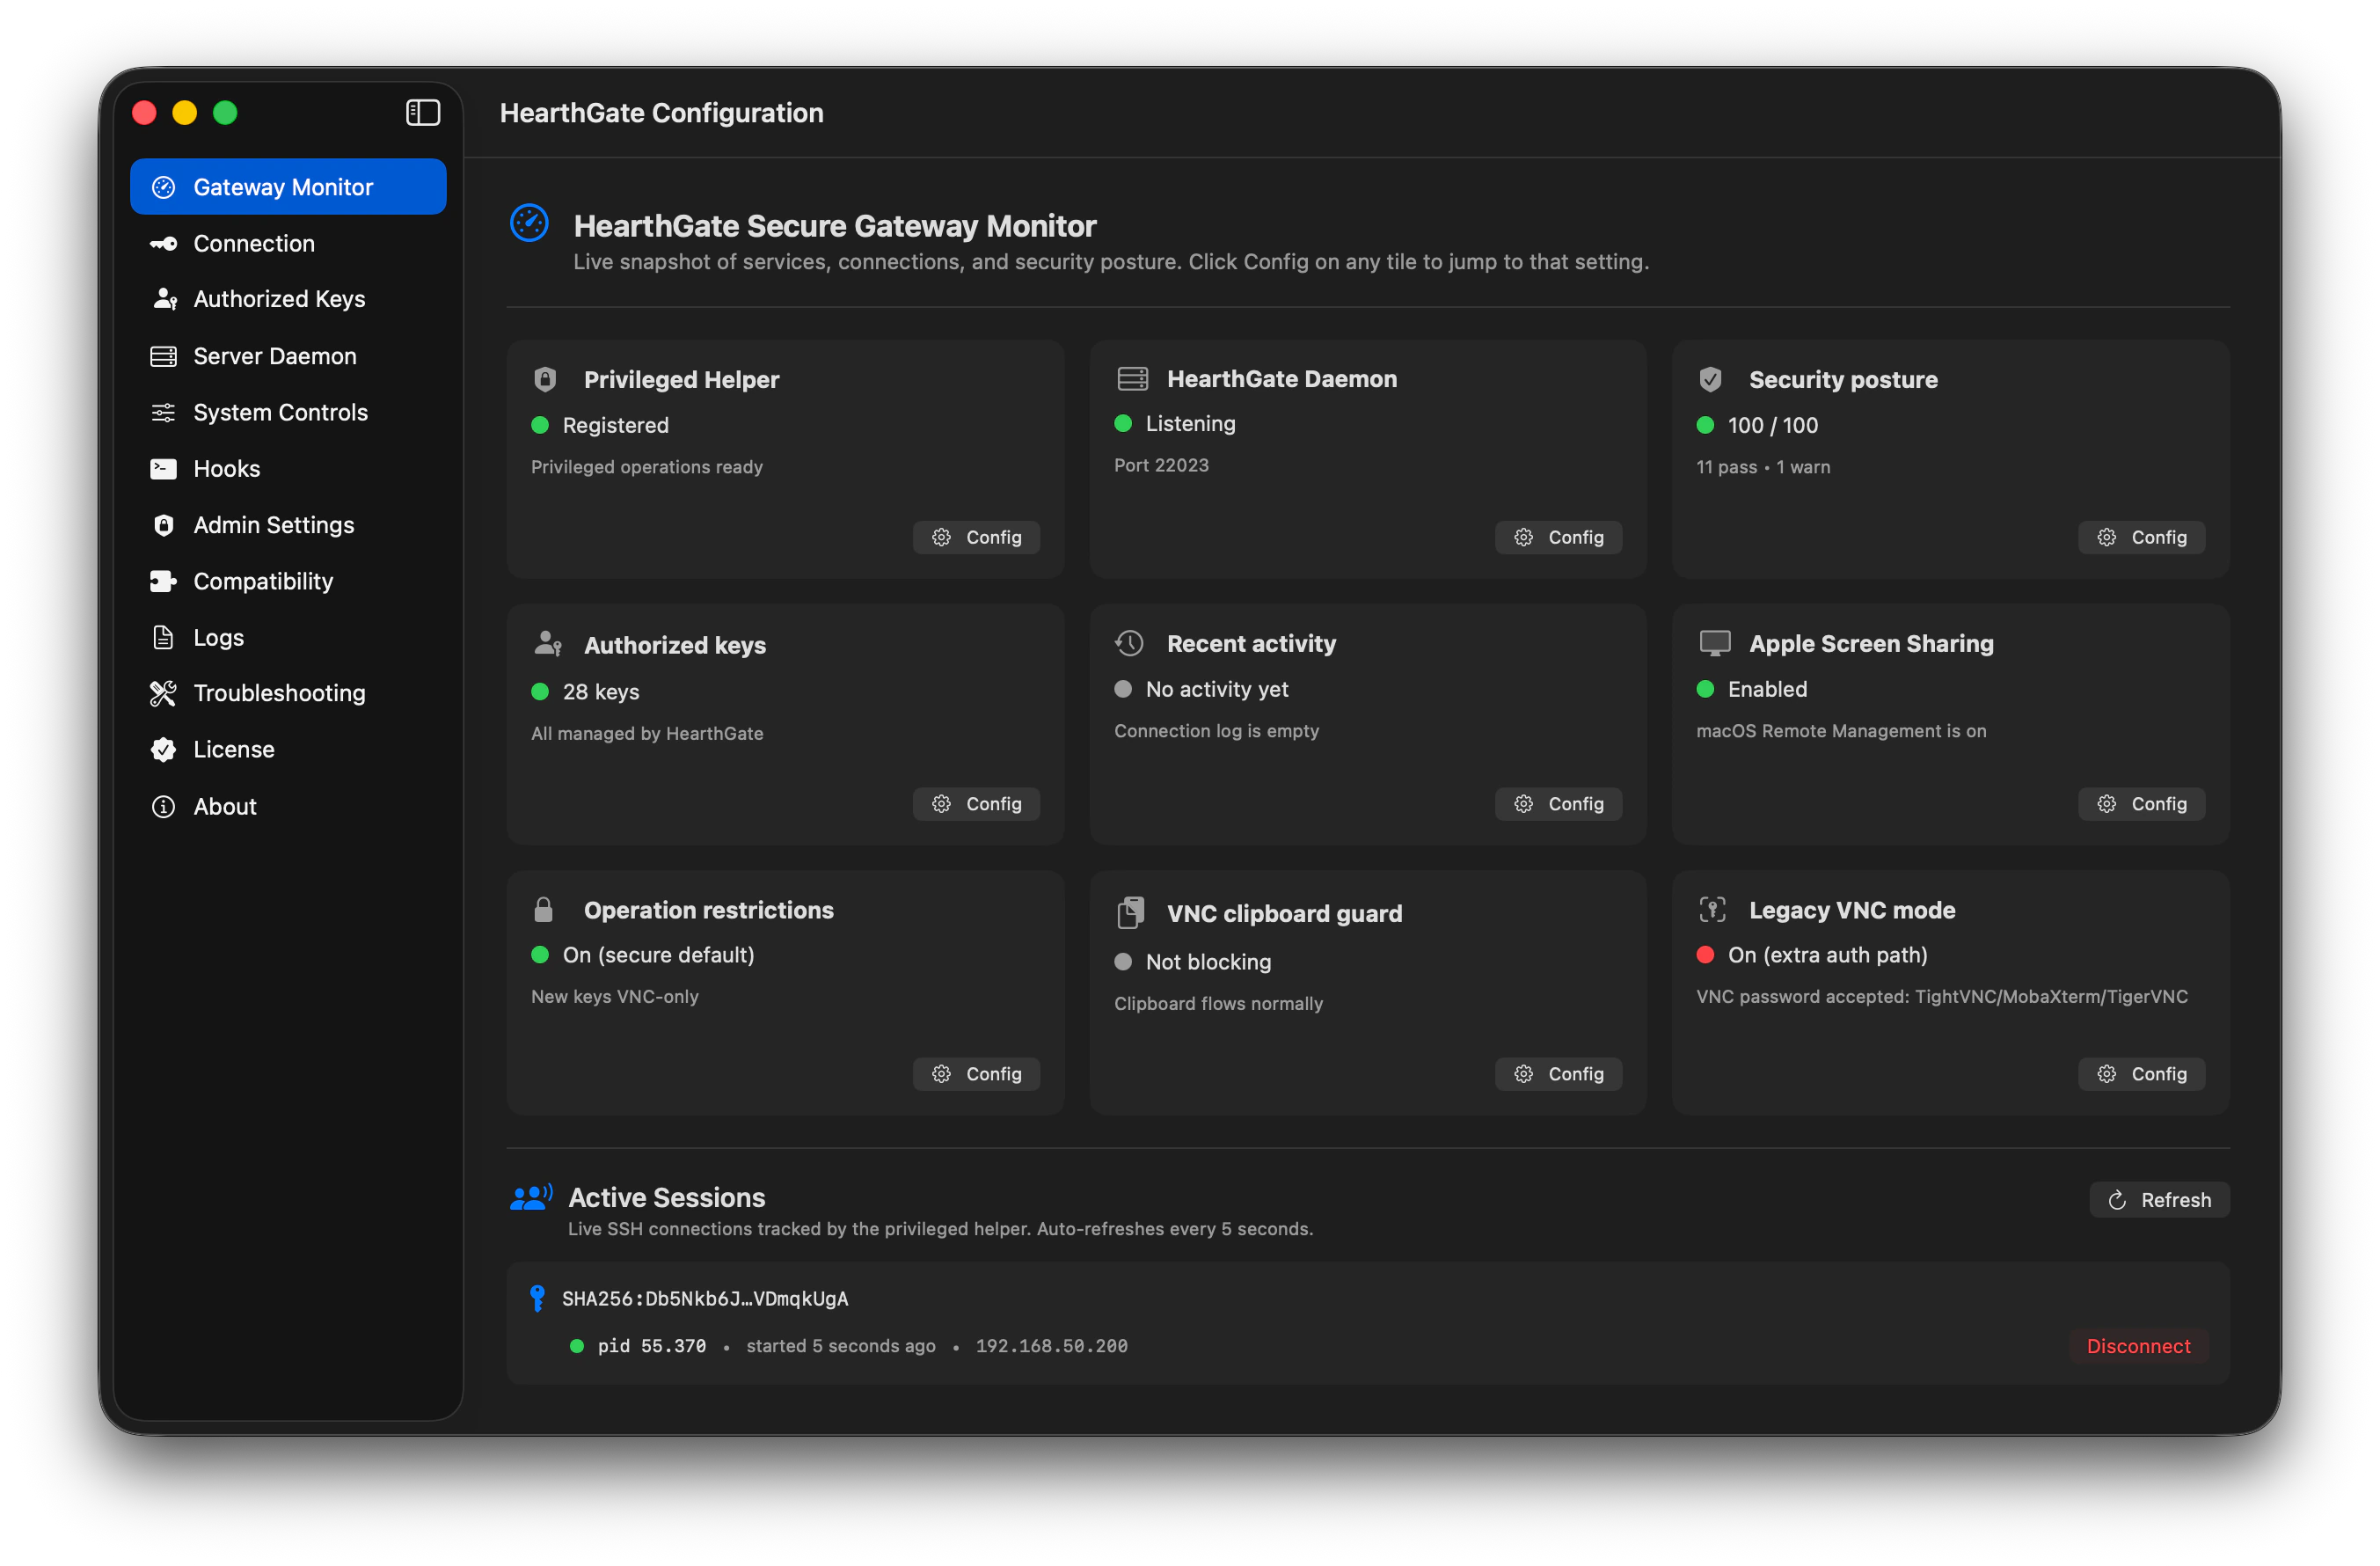Click the Troubleshooting tools icon in sidebar

[x=163, y=693]
